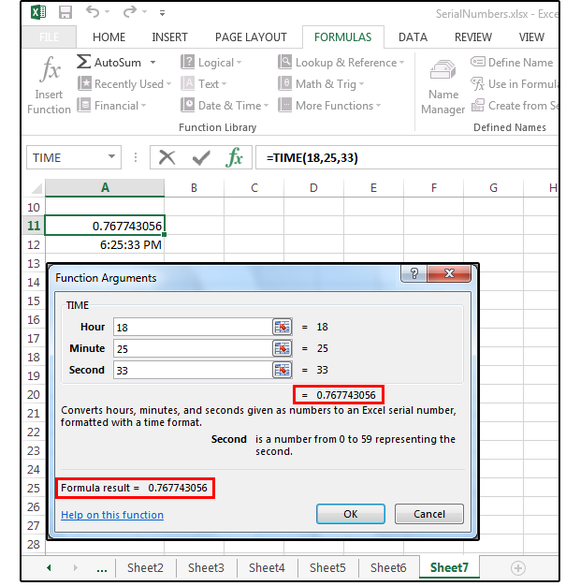Open the undo history dropdown arrow
This screenshot has height=586, width=580.
click(107, 12)
